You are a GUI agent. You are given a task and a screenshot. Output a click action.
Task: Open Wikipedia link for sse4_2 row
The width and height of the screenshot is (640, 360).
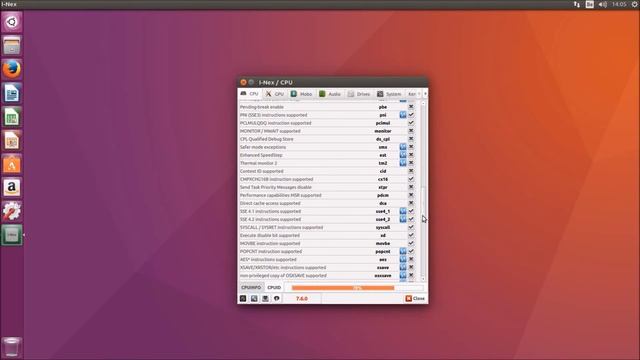(402, 219)
